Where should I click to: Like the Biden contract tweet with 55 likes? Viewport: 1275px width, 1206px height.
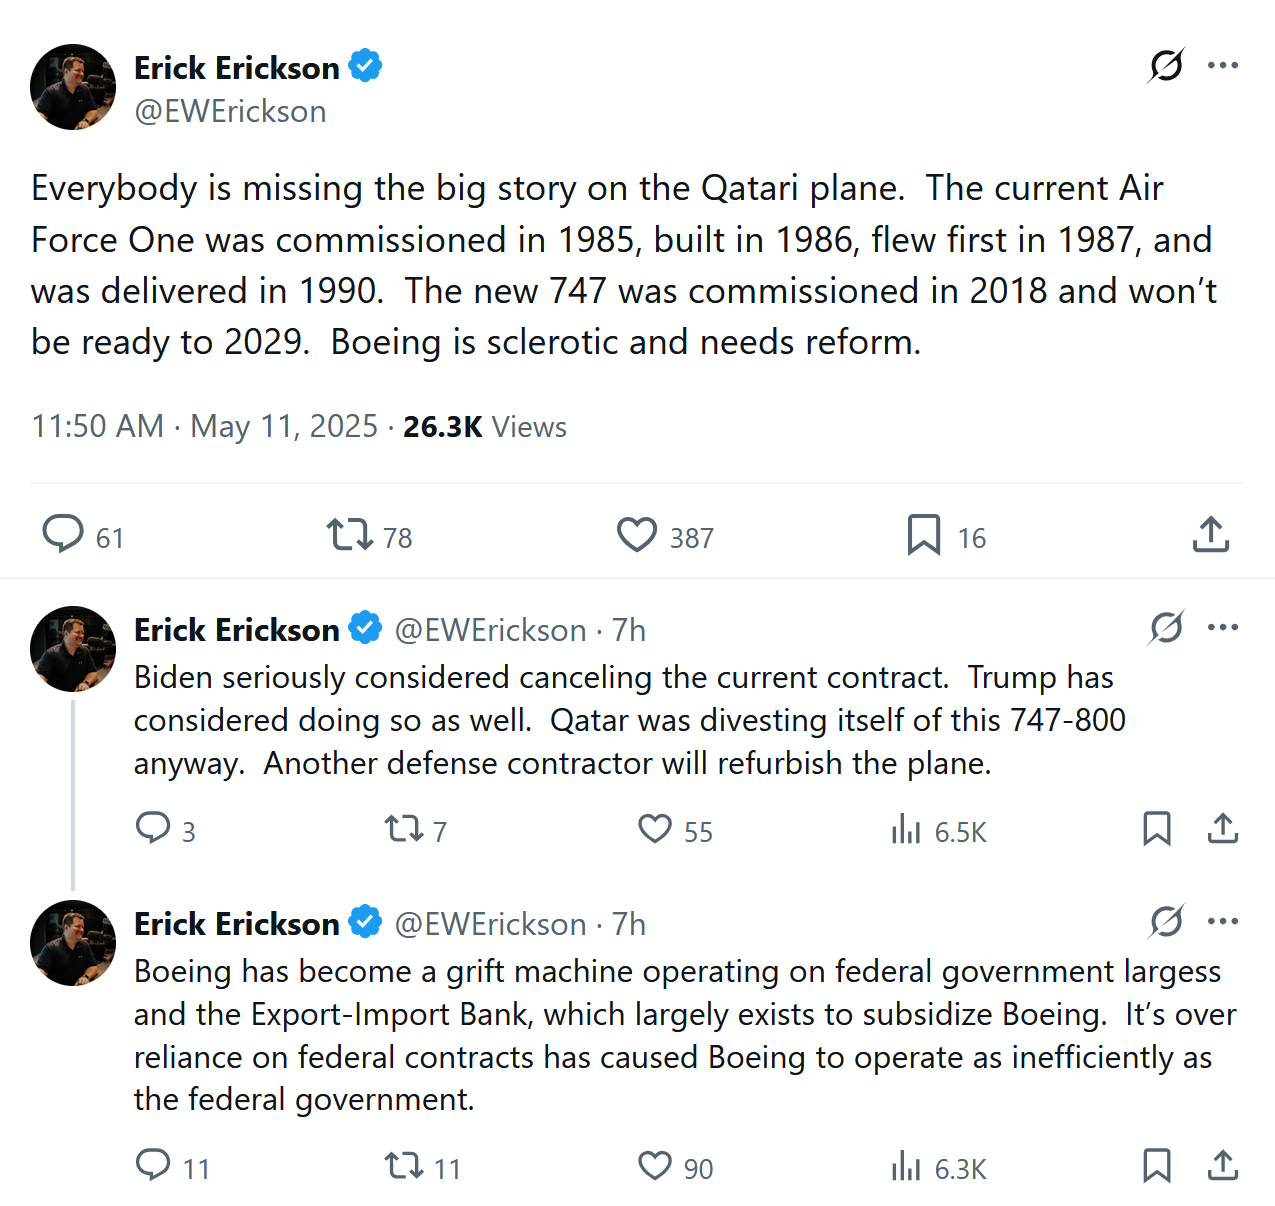tap(655, 829)
